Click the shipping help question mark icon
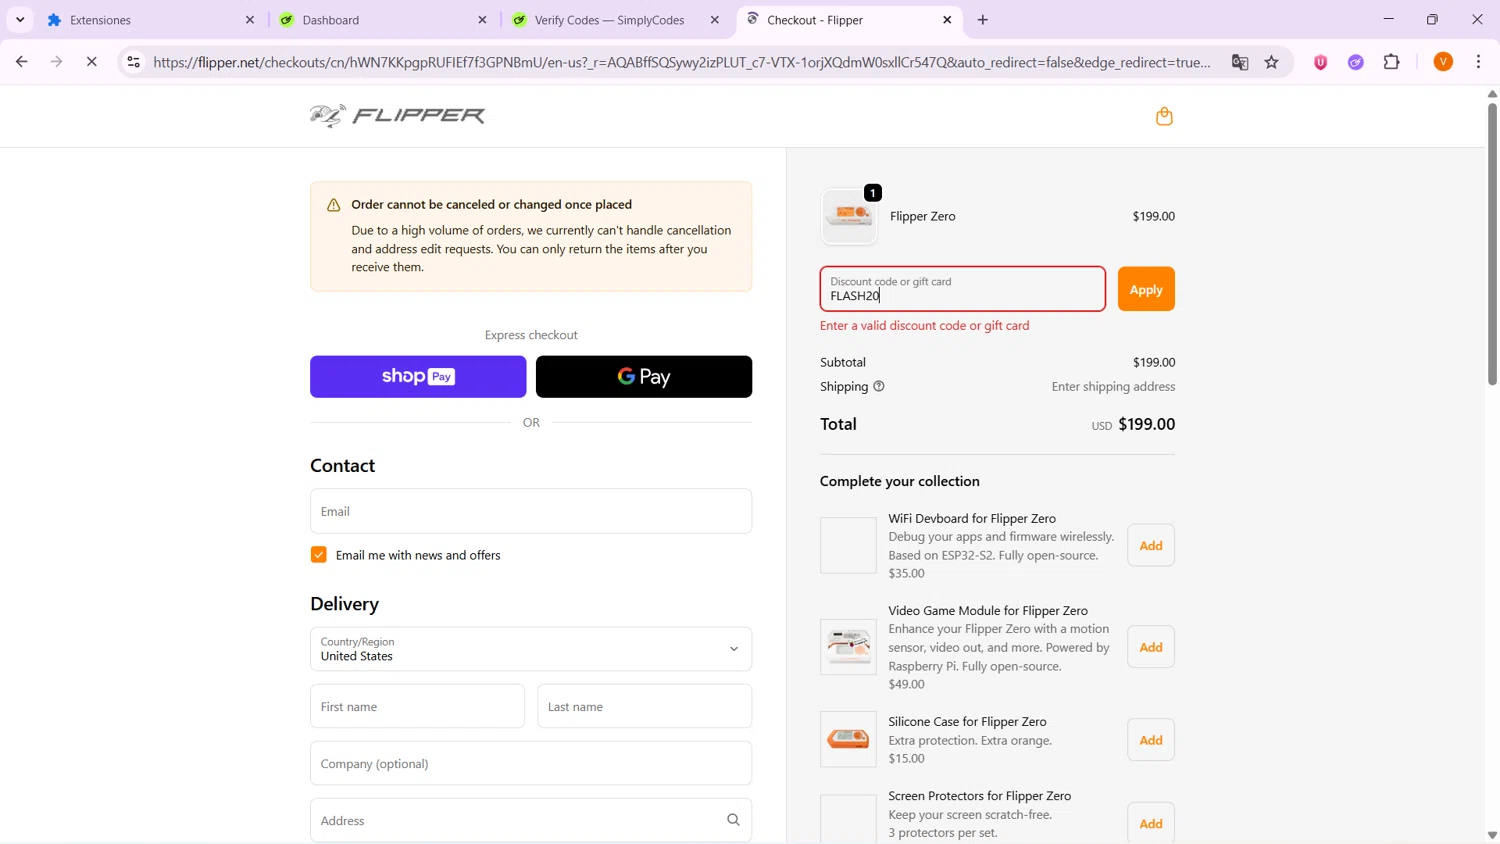 point(879,386)
